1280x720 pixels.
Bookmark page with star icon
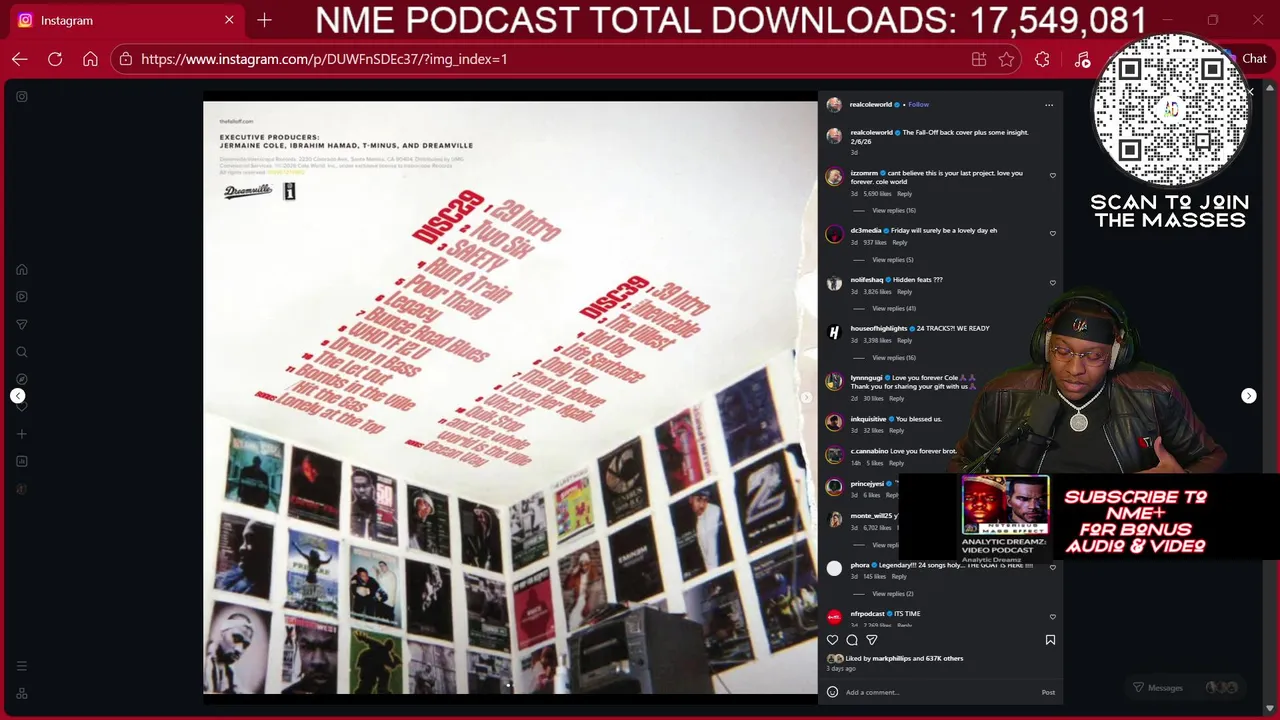click(1006, 59)
